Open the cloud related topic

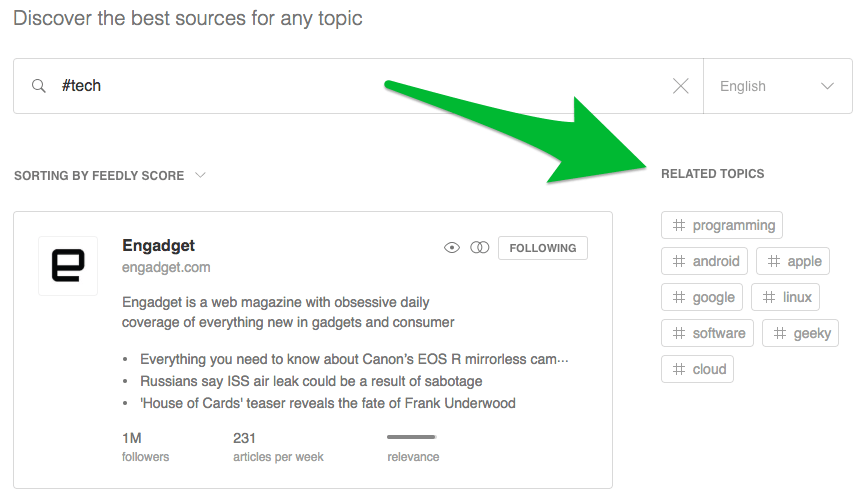pos(698,369)
